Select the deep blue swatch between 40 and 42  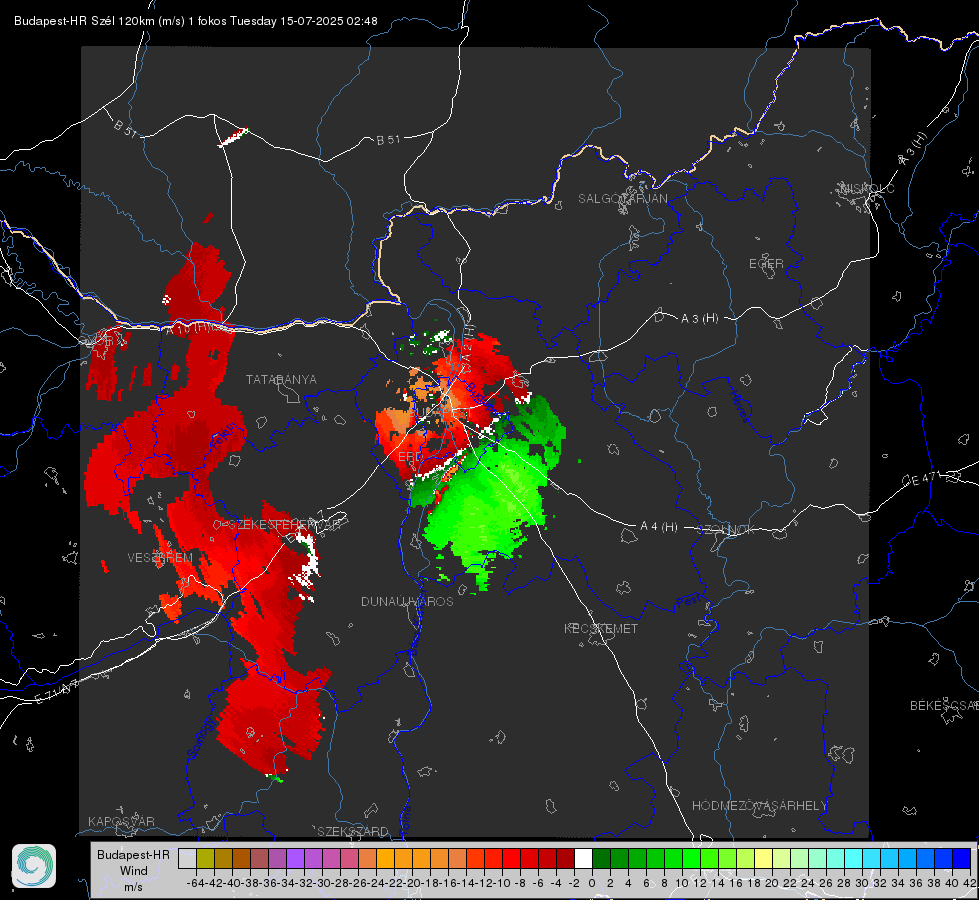coord(962,858)
